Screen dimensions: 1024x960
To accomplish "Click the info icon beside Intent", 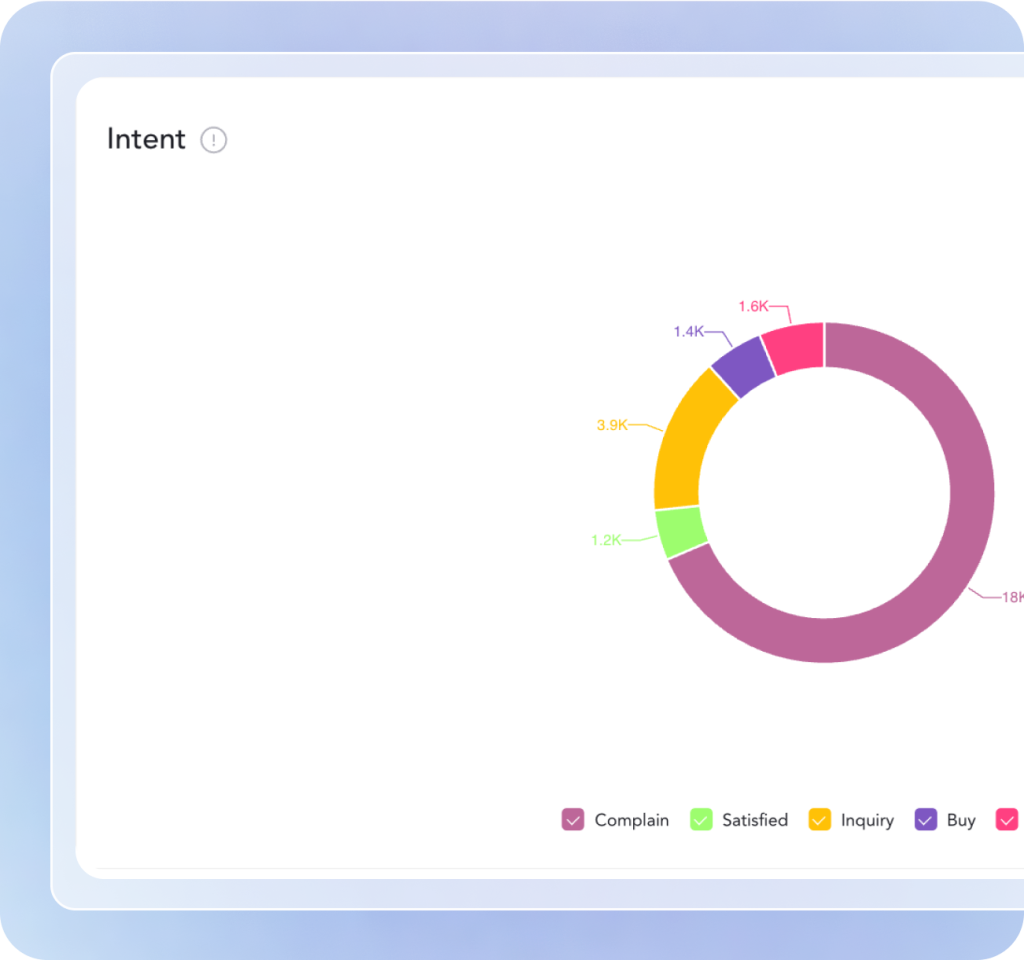I will click(x=214, y=140).
